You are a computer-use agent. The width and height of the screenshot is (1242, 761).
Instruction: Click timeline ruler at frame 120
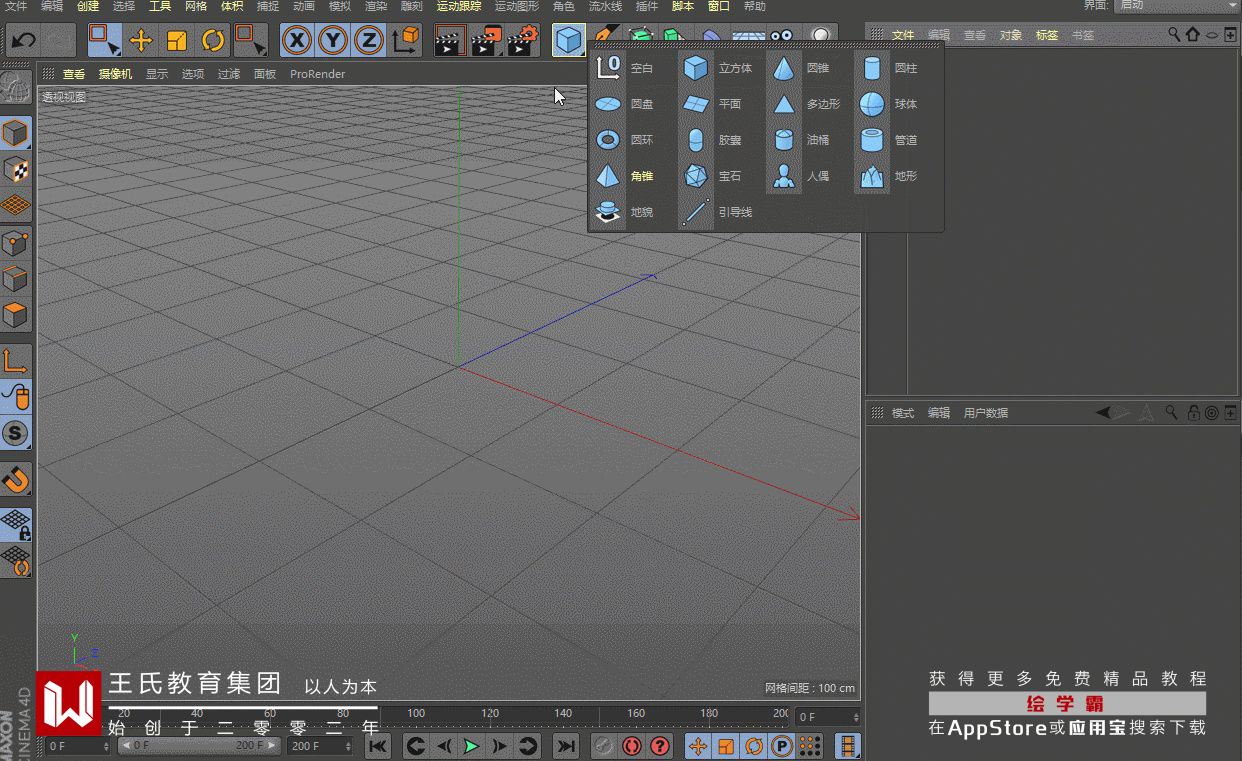[x=490, y=714]
